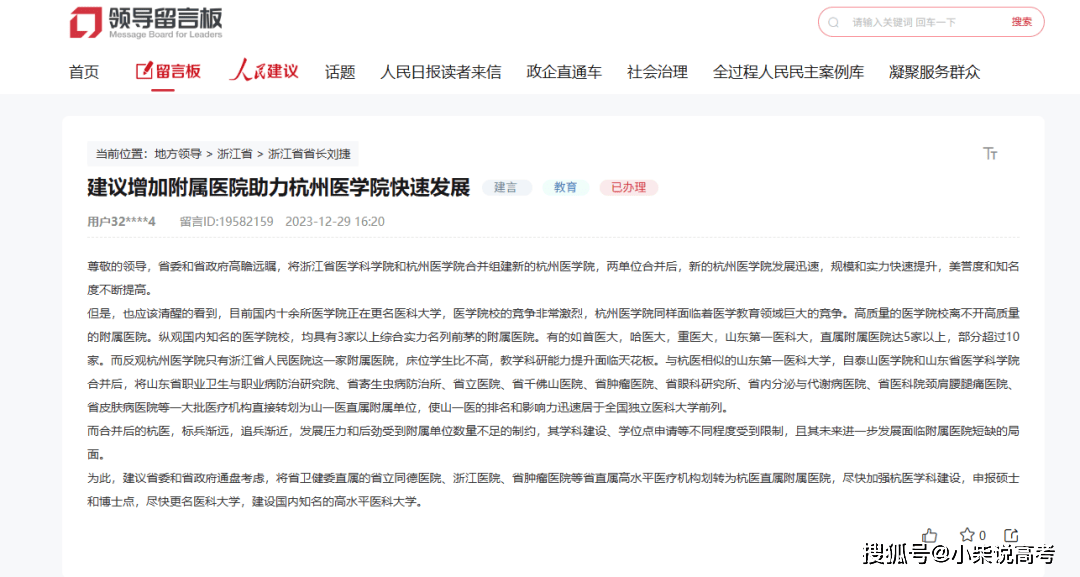1080x577 pixels.
Task: Click the font size adjust icon
Action: pos(990,153)
